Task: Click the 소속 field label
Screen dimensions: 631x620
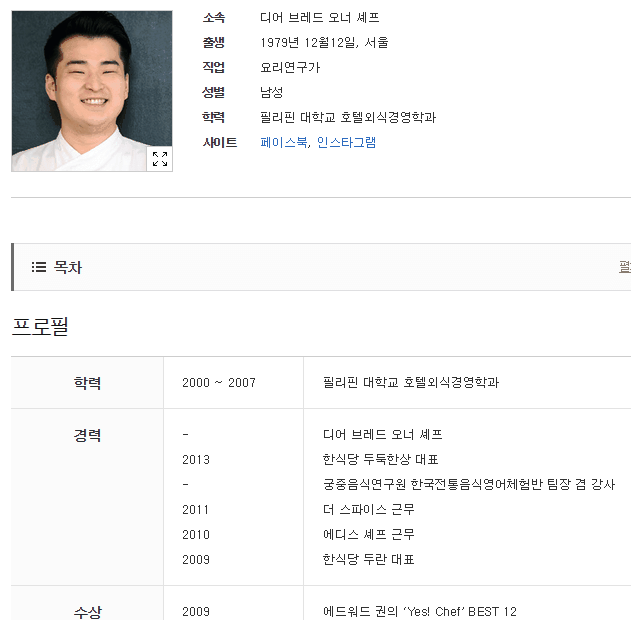Action: click(x=214, y=17)
